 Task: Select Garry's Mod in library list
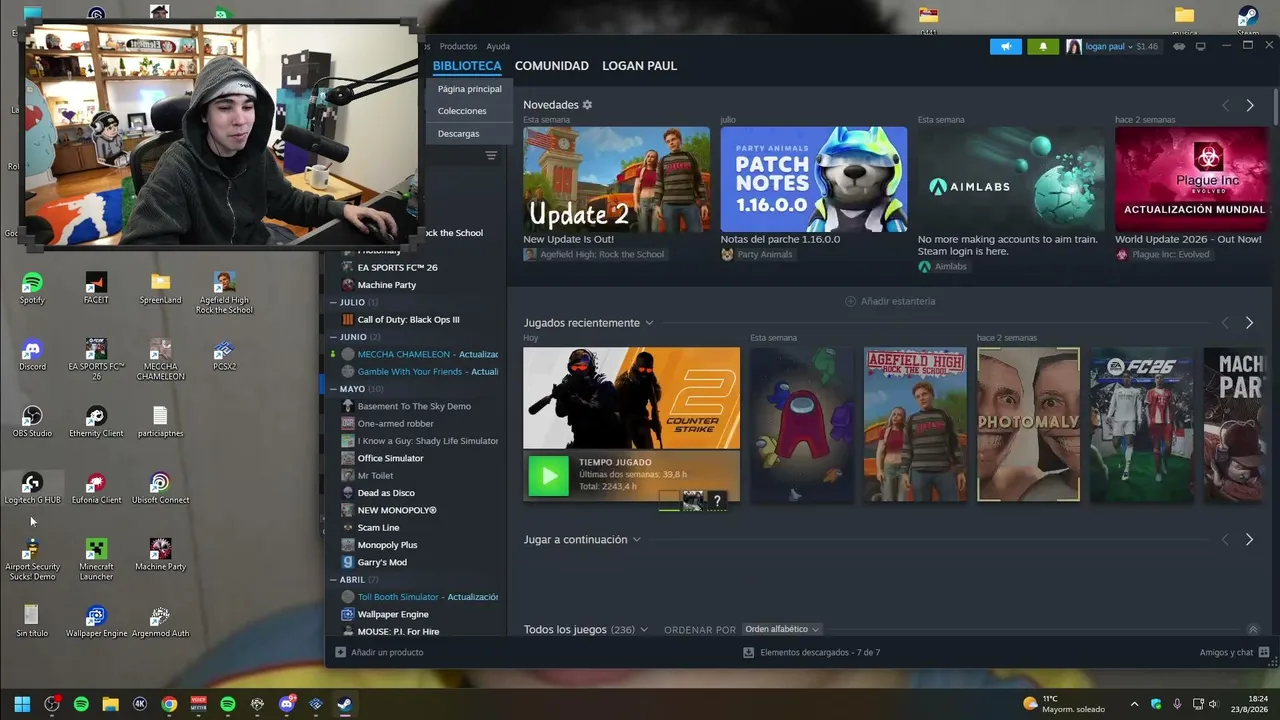tap(382, 562)
